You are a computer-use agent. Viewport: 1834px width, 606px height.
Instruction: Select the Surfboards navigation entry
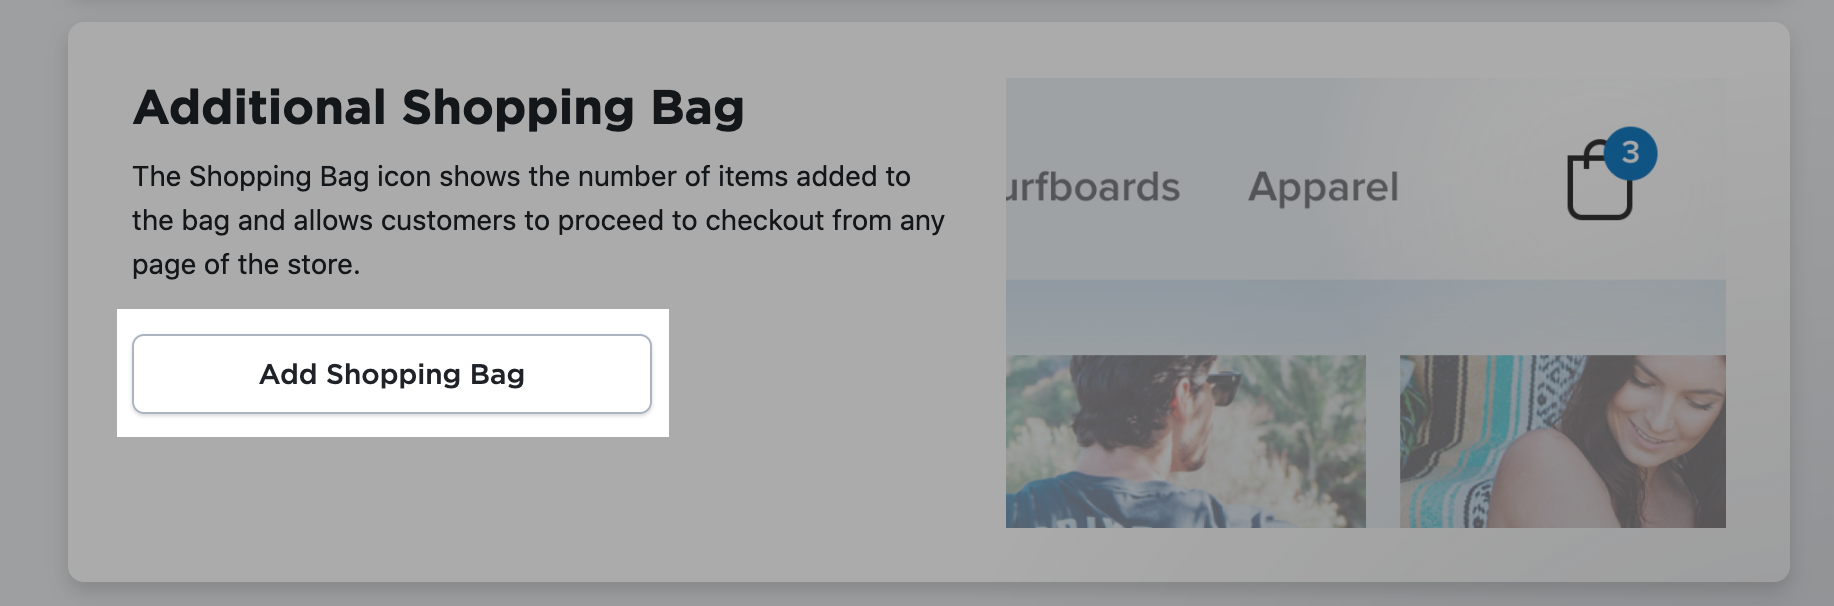(1090, 186)
